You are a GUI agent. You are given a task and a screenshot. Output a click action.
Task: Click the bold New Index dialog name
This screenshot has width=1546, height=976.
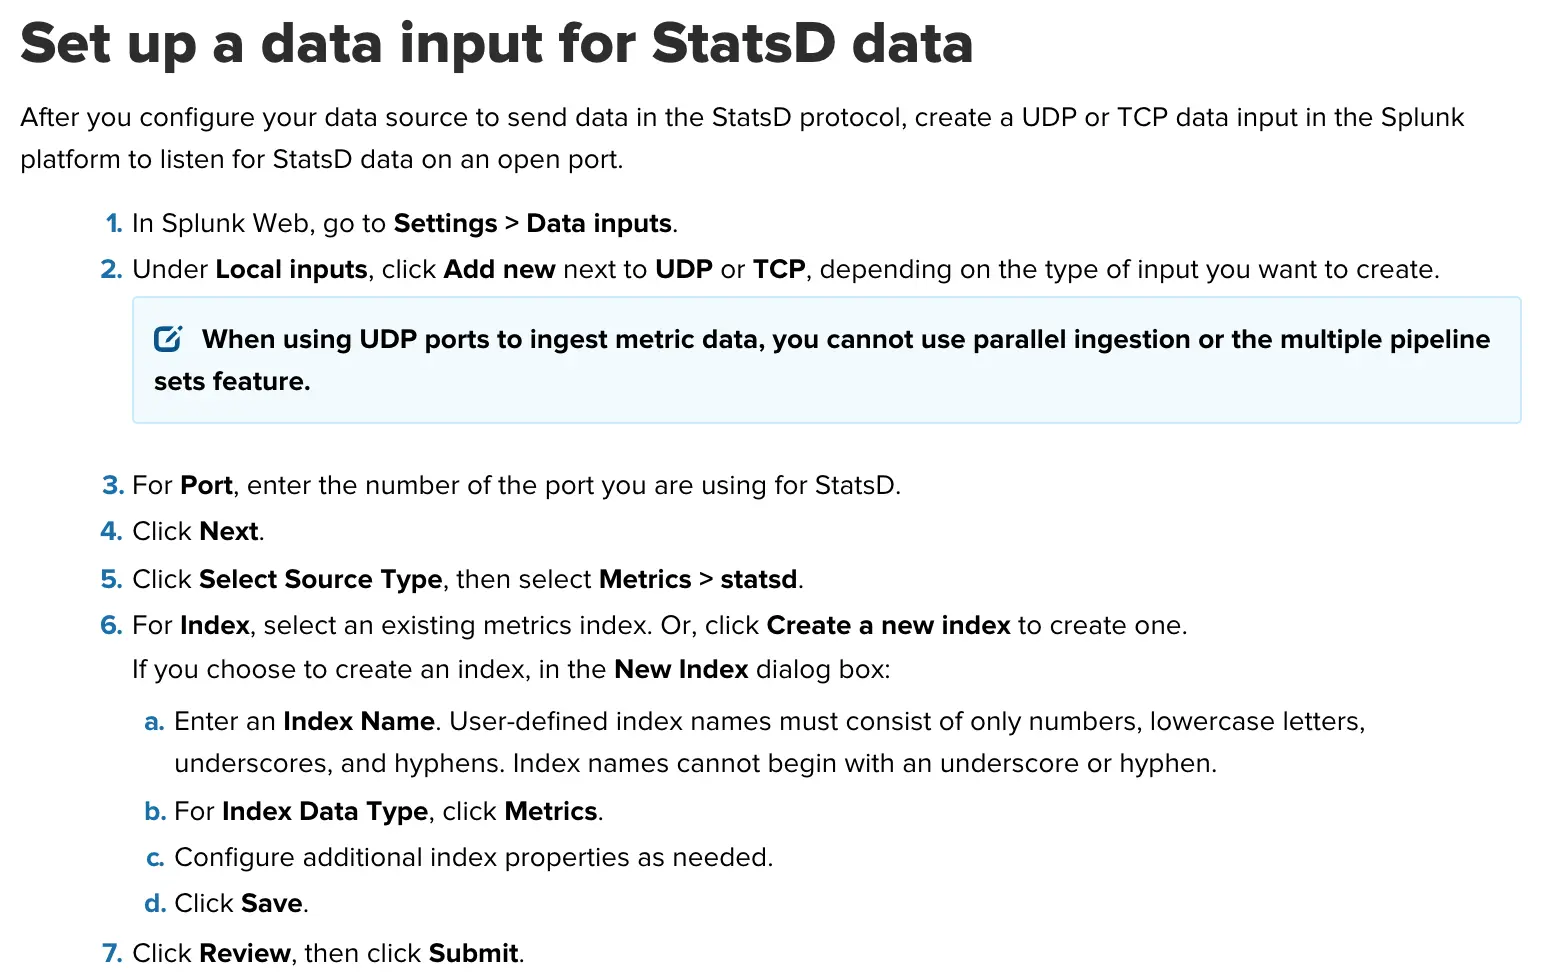point(681,669)
